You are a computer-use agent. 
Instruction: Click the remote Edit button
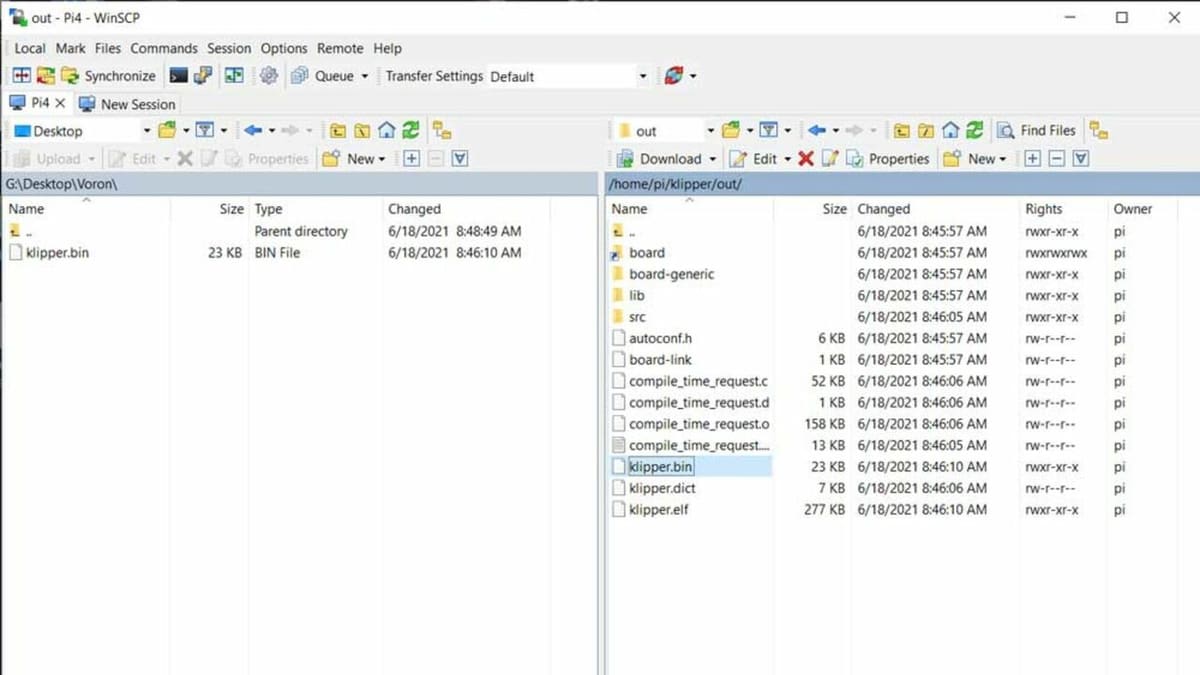(x=755, y=158)
